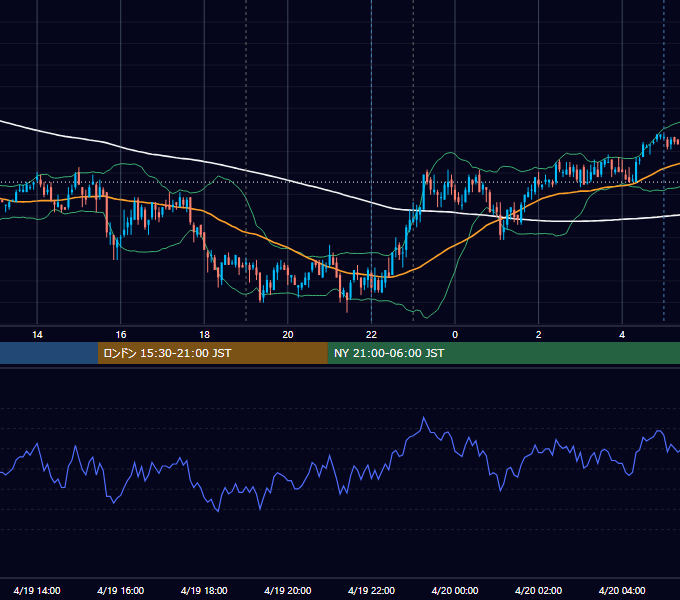Image resolution: width=680 pixels, height=600 pixels.
Task: Click the 22 hour axis label
Action: [x=371, y=335]
